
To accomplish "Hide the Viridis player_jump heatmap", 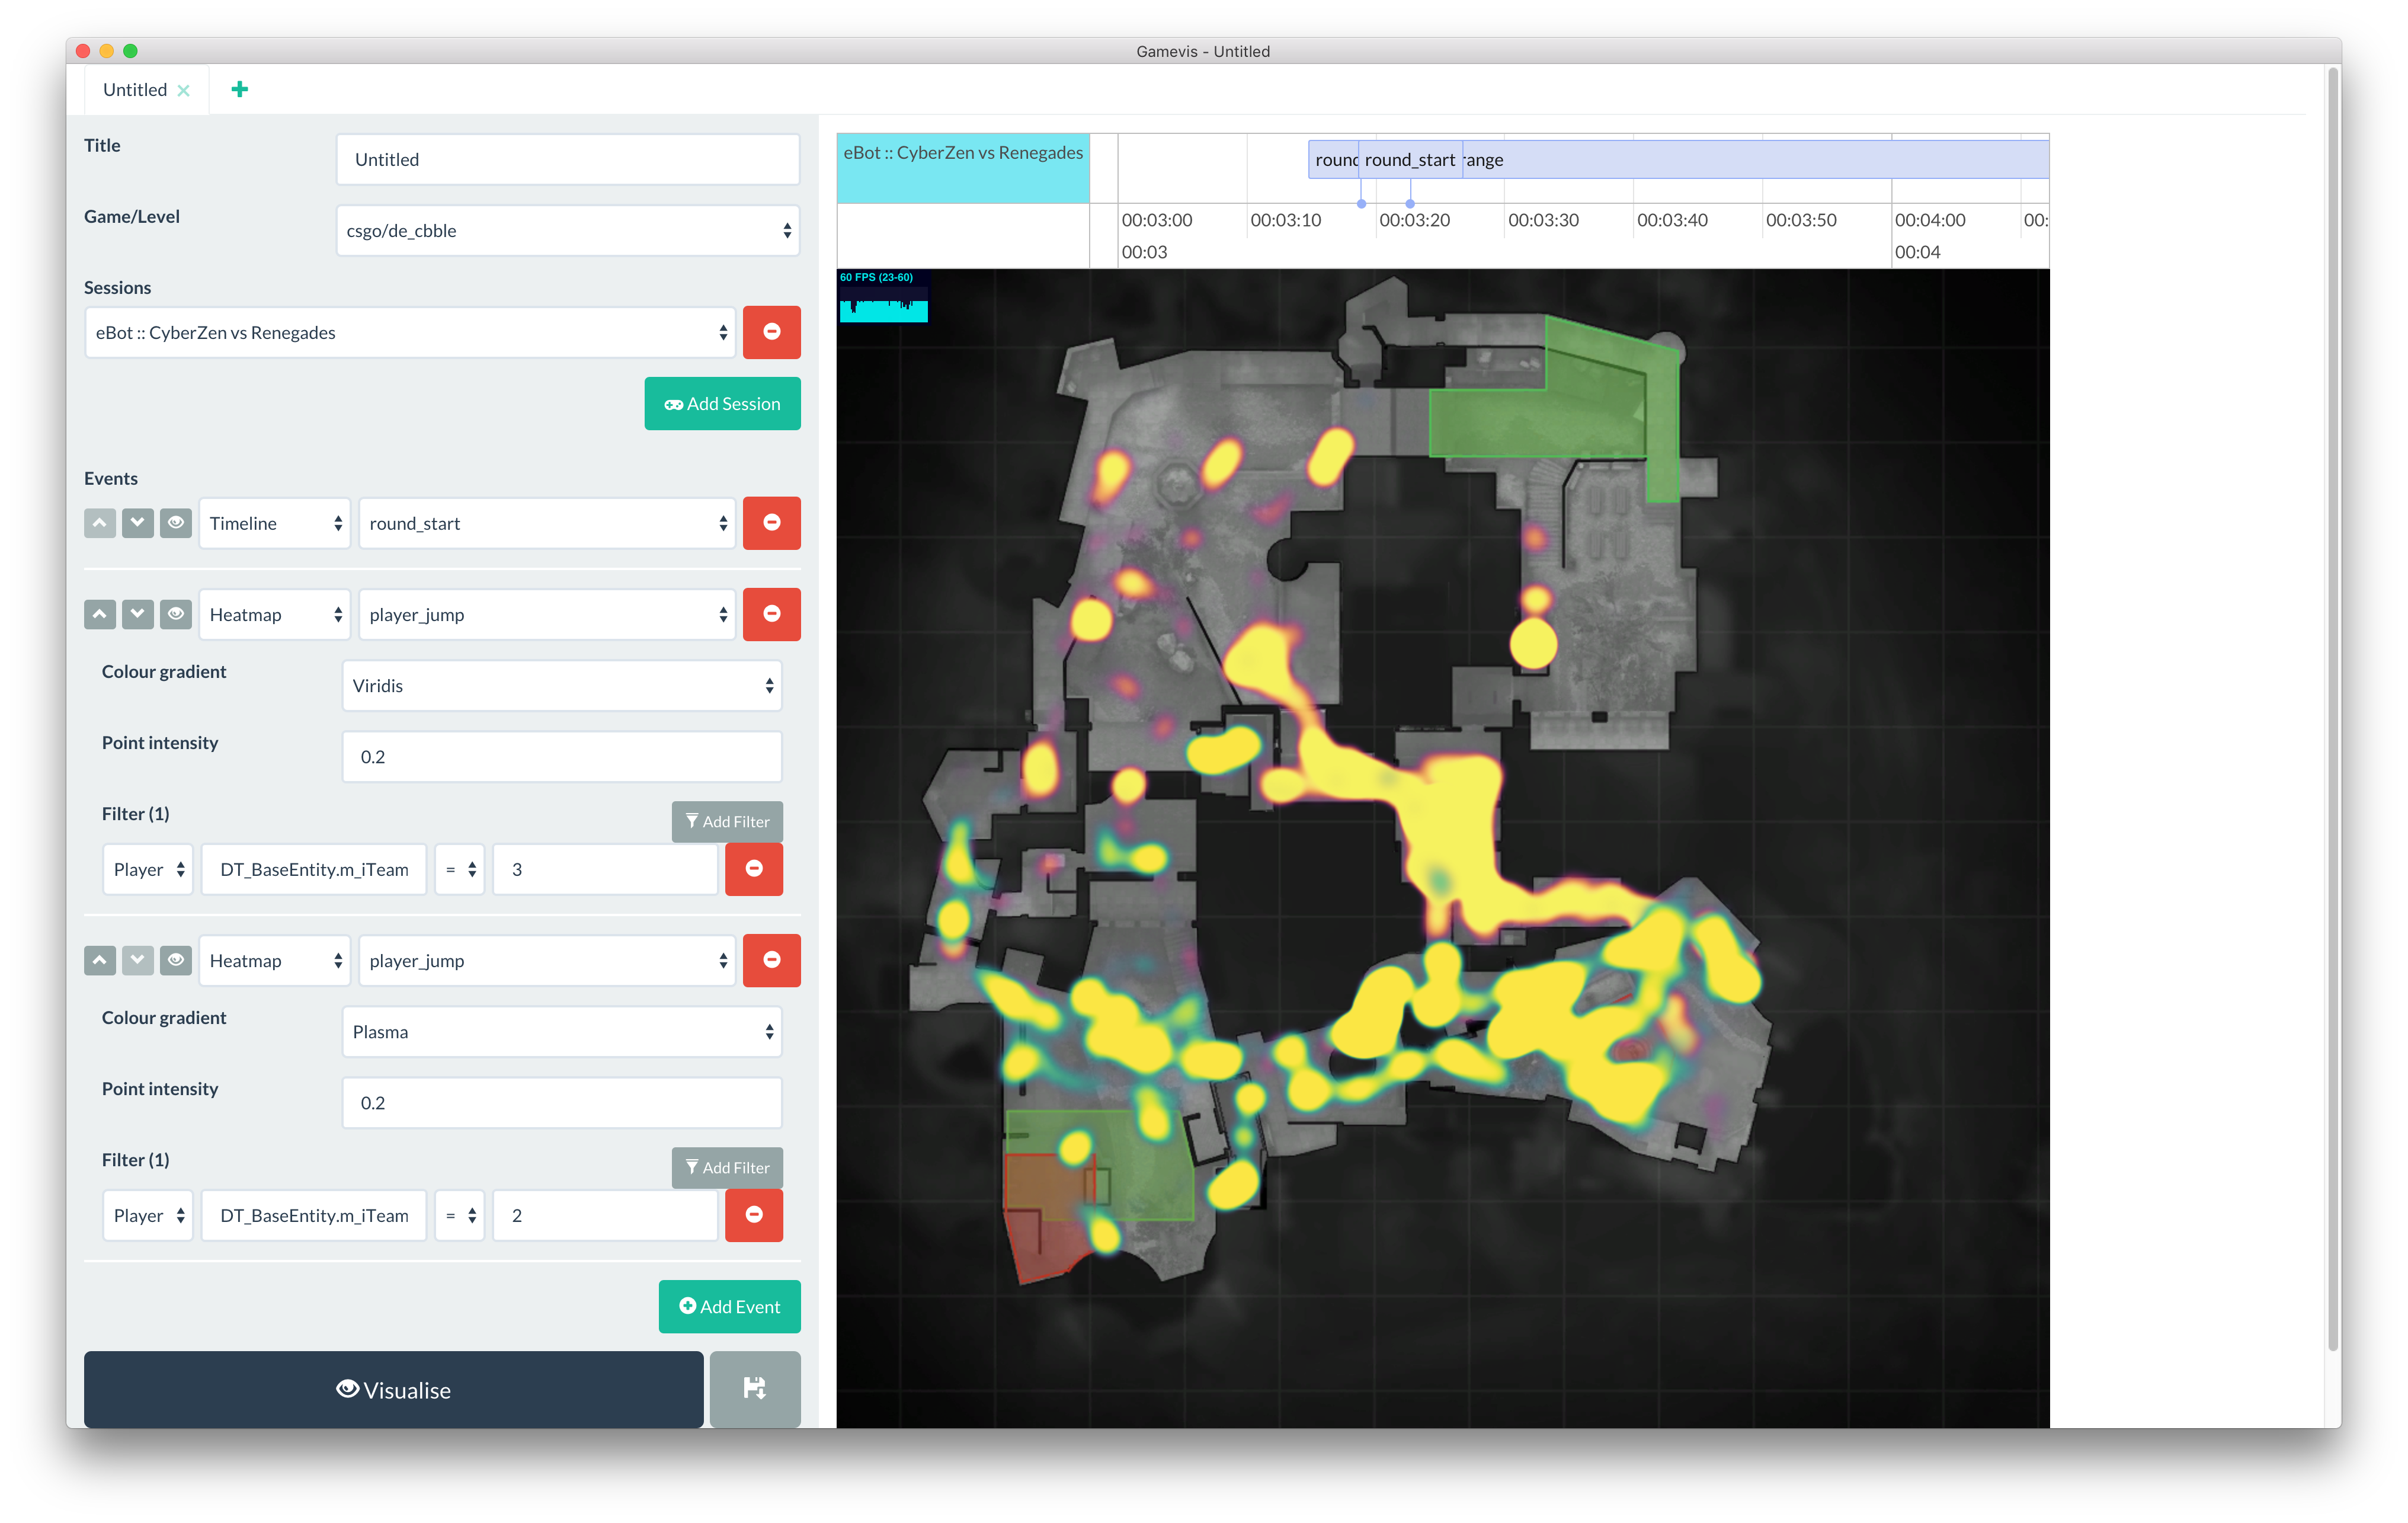I will point(176,614).
